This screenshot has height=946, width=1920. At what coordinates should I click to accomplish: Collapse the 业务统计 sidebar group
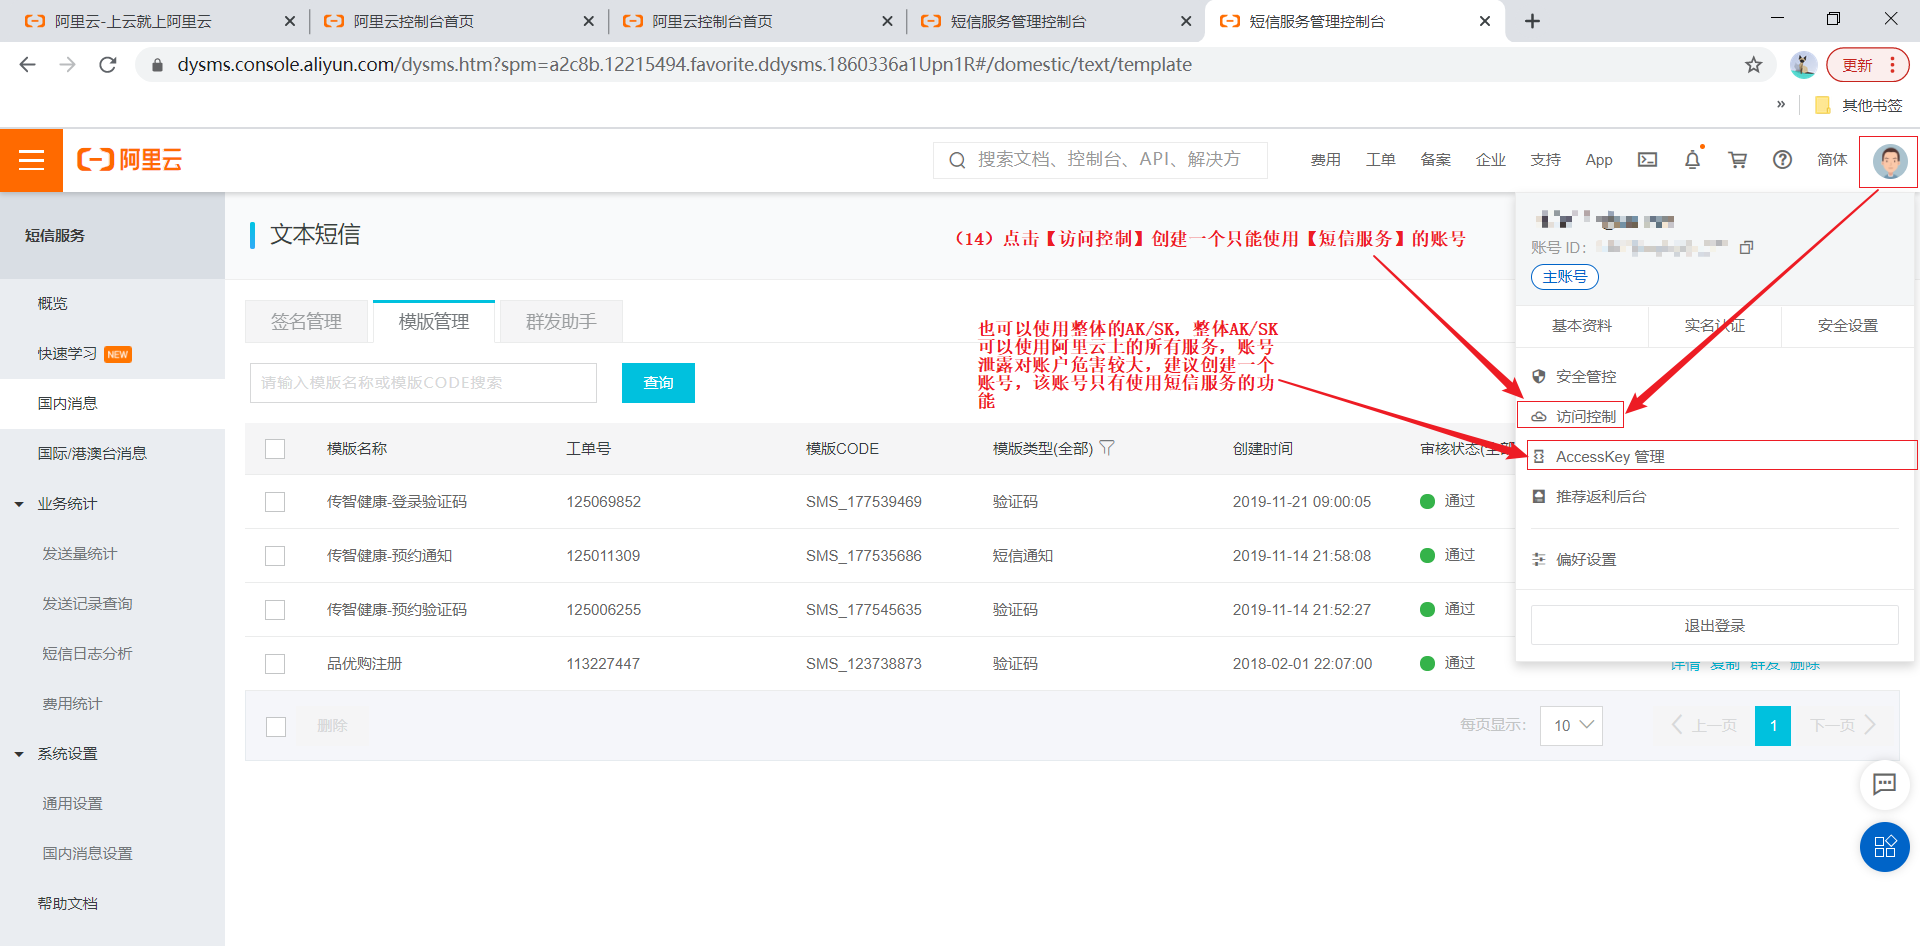19,504
